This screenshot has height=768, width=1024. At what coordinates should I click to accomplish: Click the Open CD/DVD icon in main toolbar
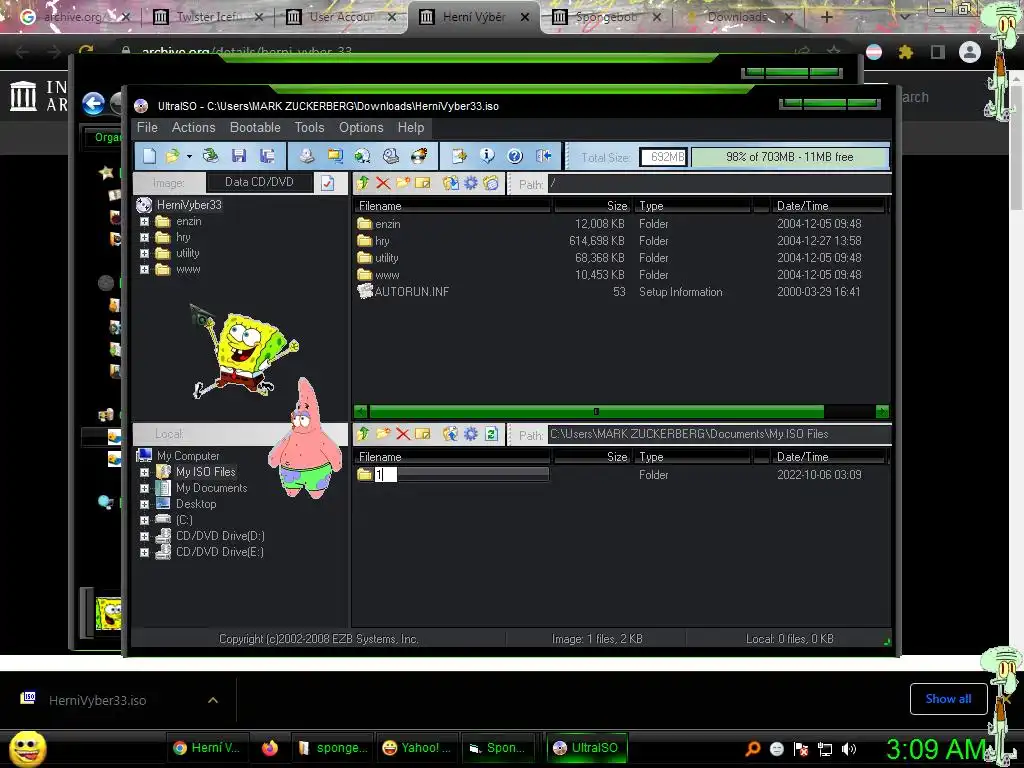pyautogui.click(x=210, y=155)
